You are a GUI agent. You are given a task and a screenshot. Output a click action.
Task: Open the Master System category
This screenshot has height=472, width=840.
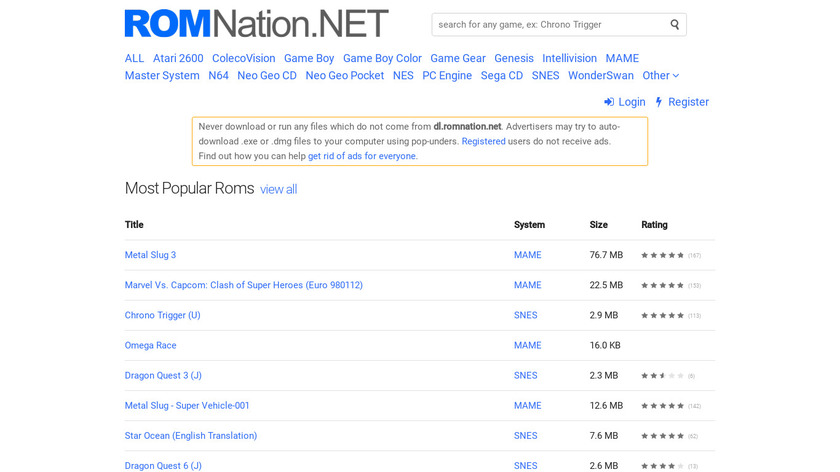pos(162,76)
